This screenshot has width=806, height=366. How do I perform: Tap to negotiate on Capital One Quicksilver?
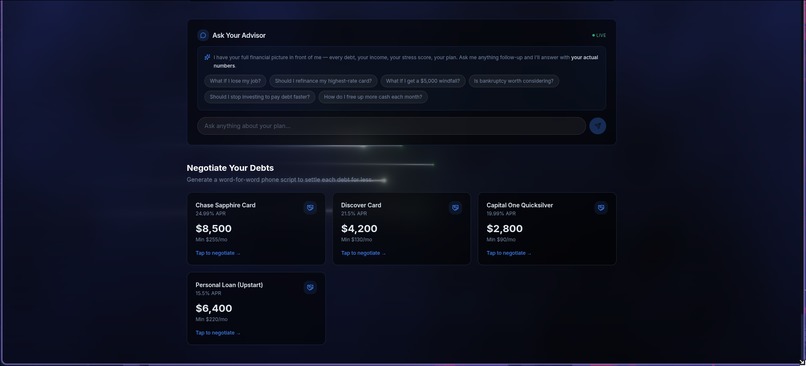pyautogui.click(x=509, y=253)
